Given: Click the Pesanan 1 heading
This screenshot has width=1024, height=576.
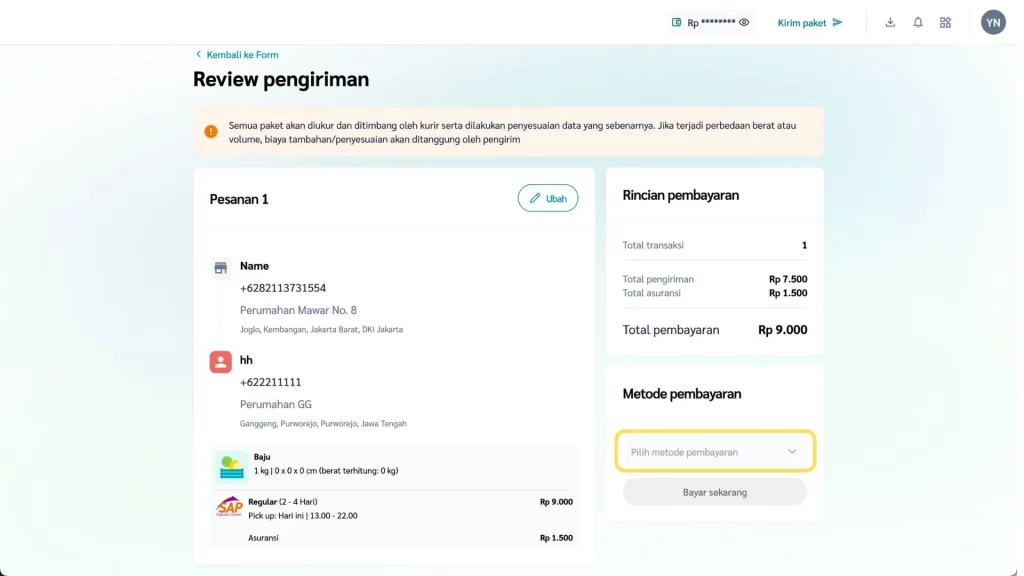Looking at the screenshot, I should click(x=239, y=199).
